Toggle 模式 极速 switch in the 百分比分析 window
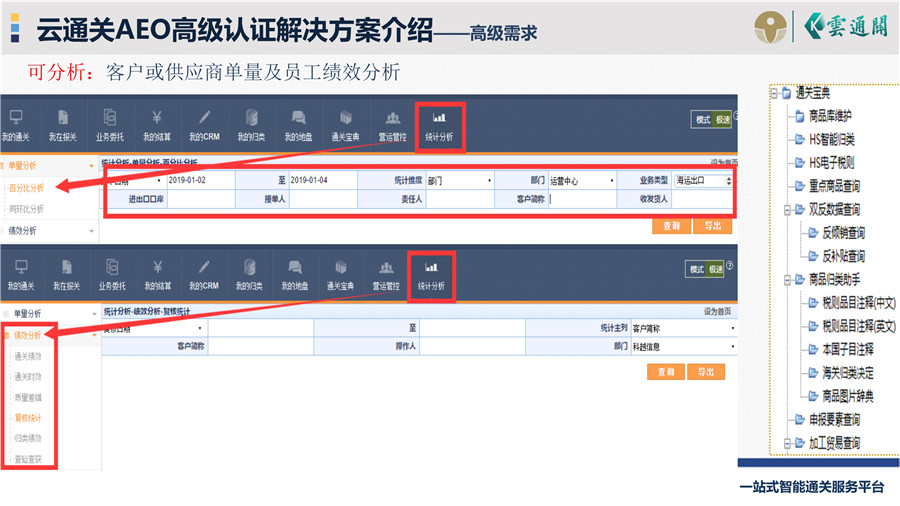The width and height of the screenshot is (900, 506). (x=711, y=119)
